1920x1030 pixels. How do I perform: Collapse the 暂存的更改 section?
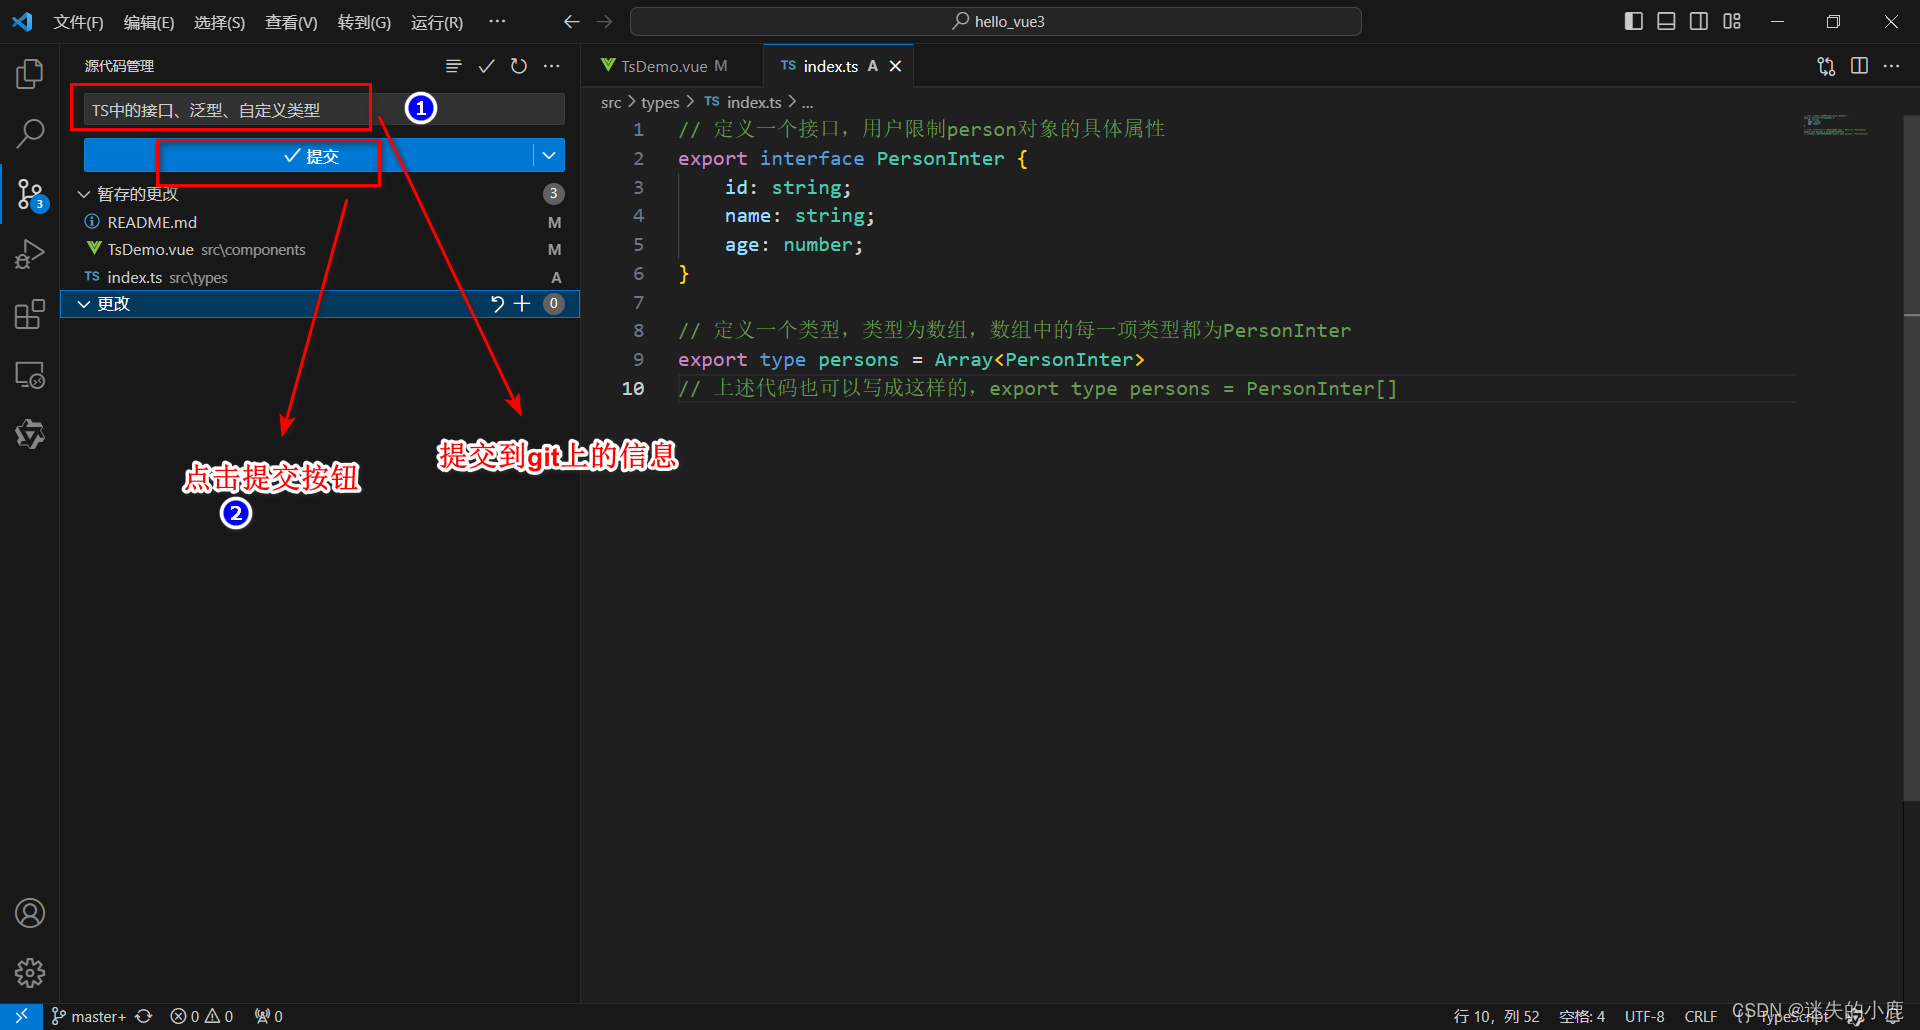click(x=84, y=194)
